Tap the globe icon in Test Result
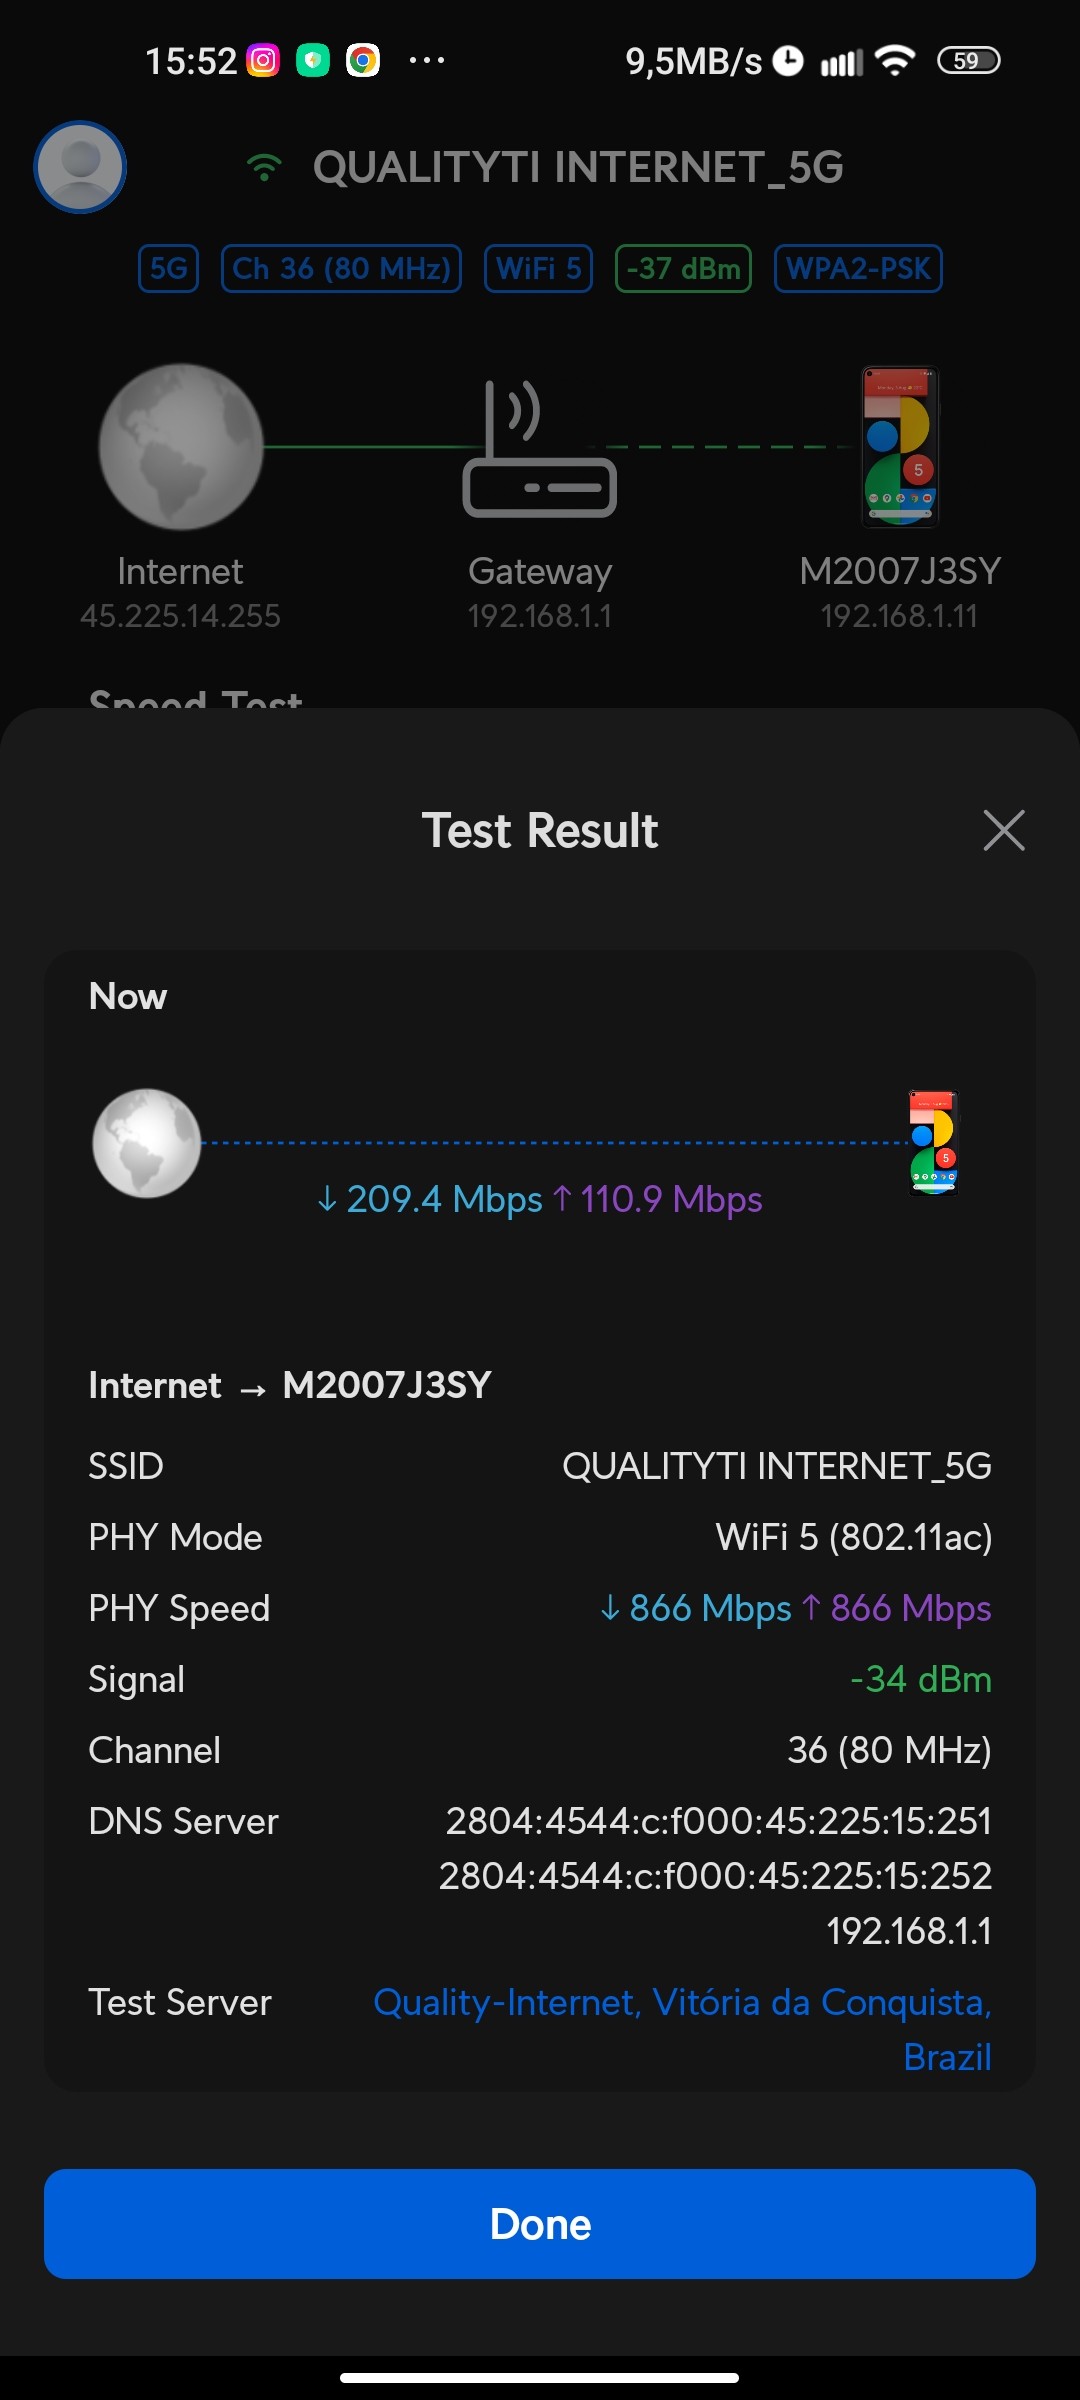Image resolution: width=1080 pixels, height=2400 pixels. point(147,1143)
